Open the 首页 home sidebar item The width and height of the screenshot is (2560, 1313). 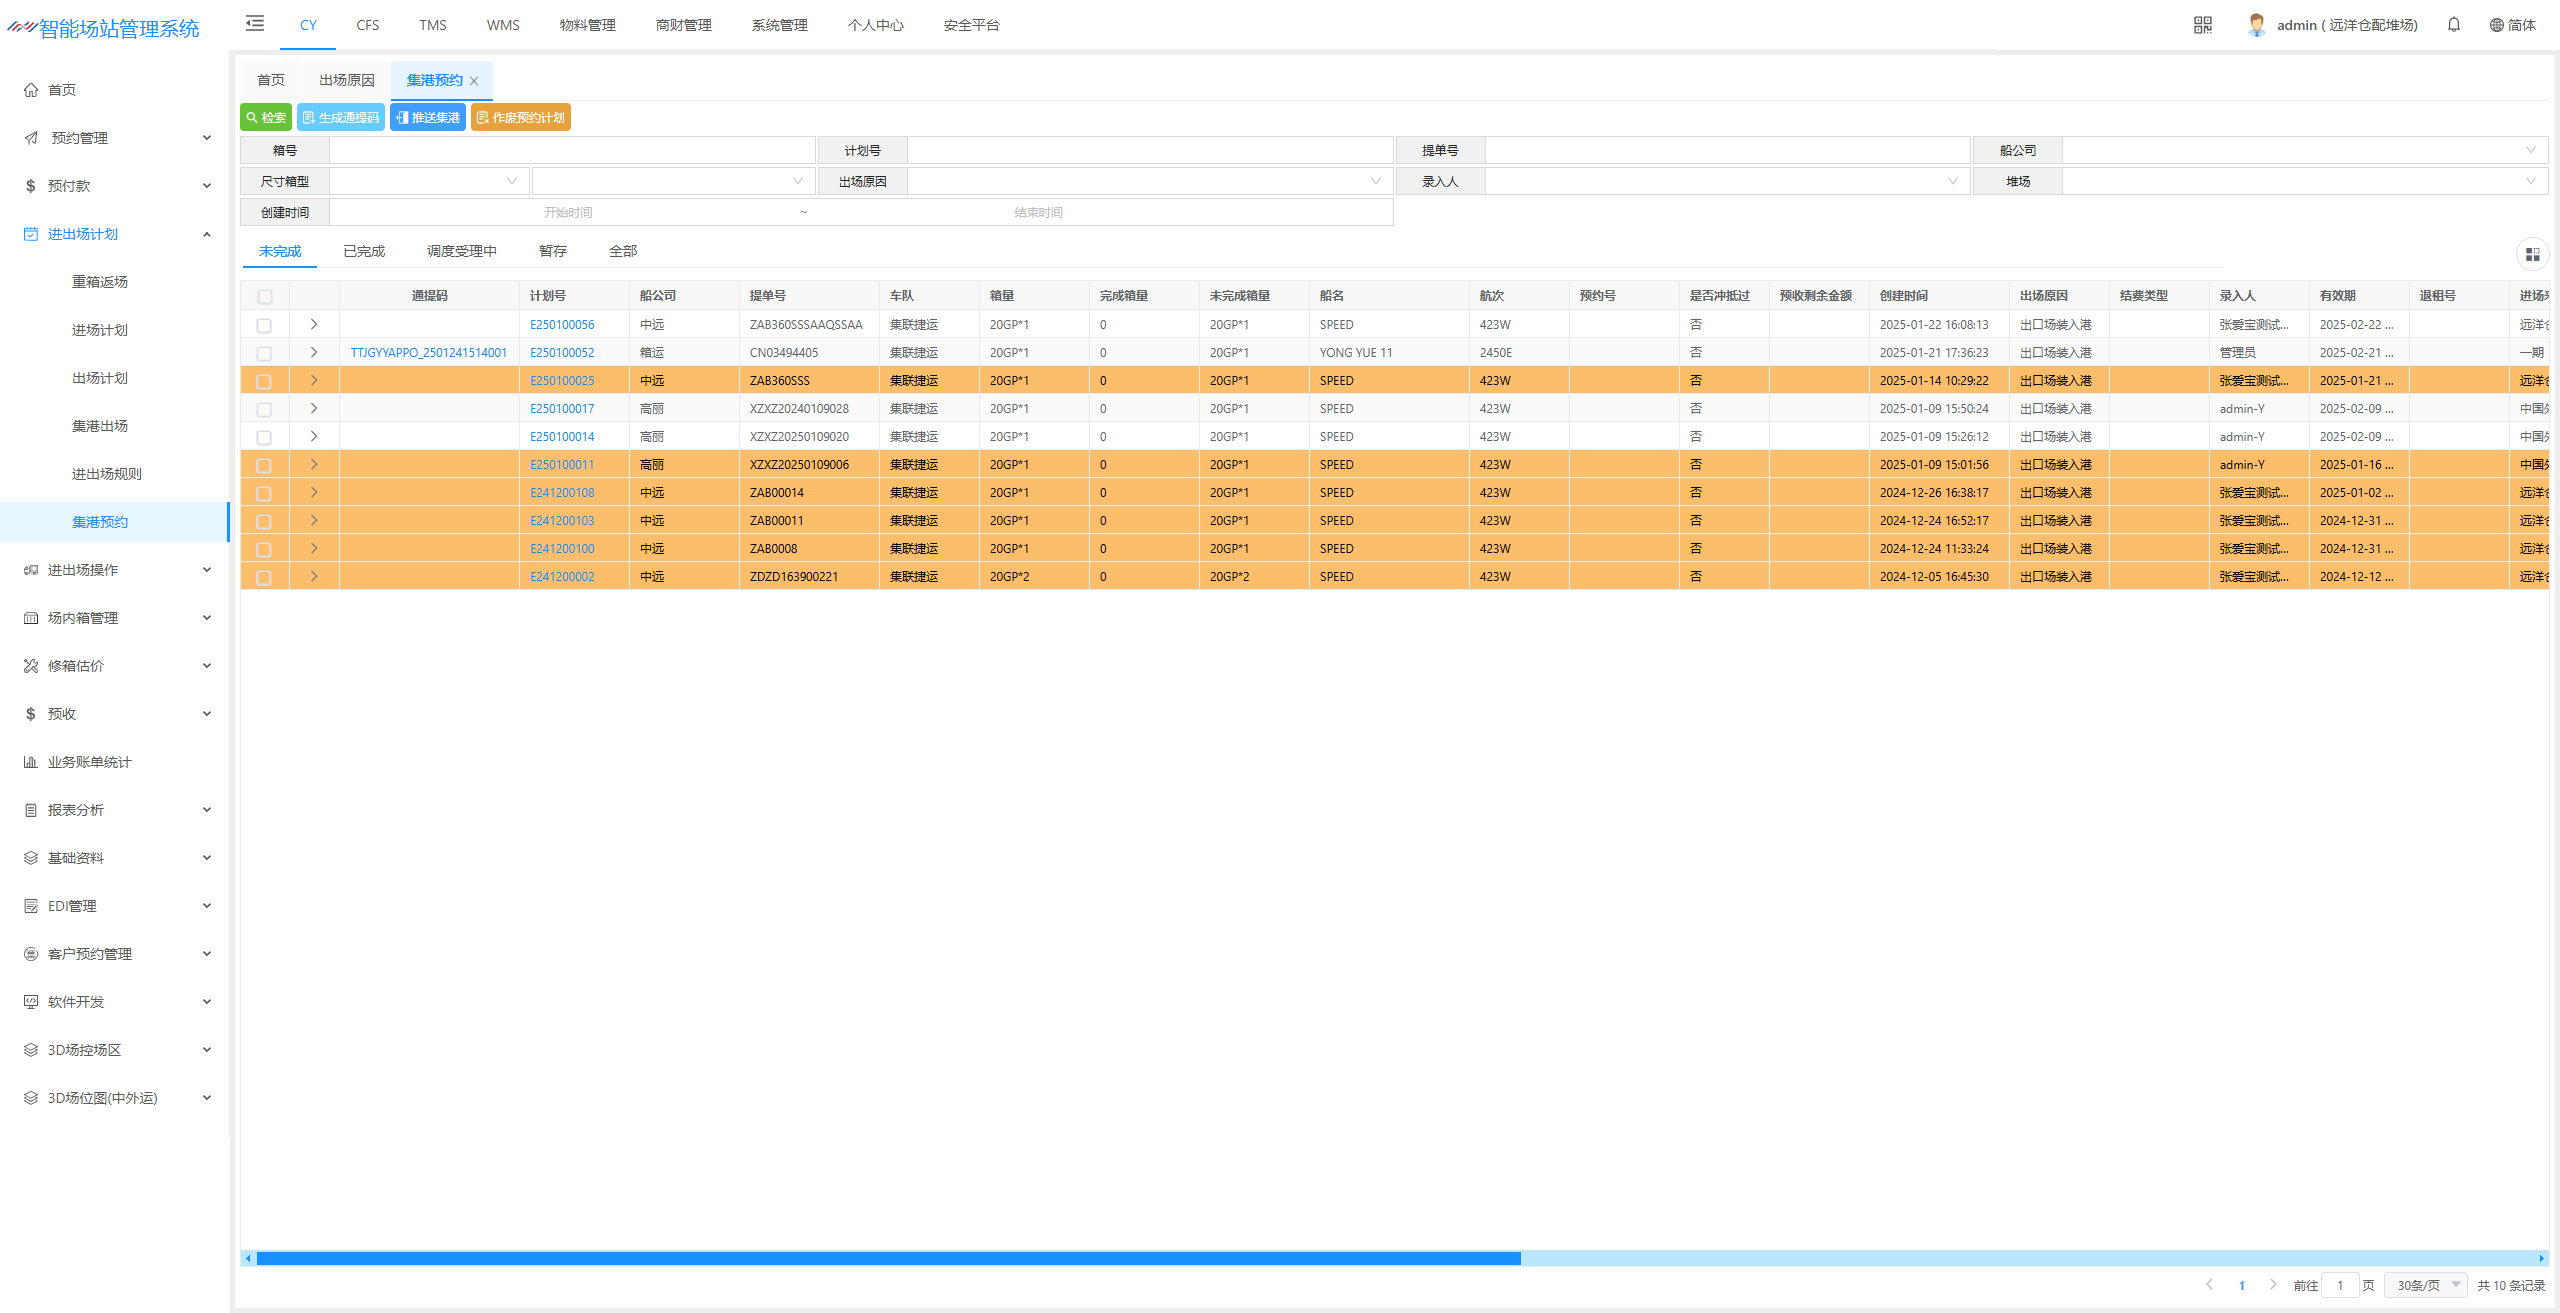point(62,90)
